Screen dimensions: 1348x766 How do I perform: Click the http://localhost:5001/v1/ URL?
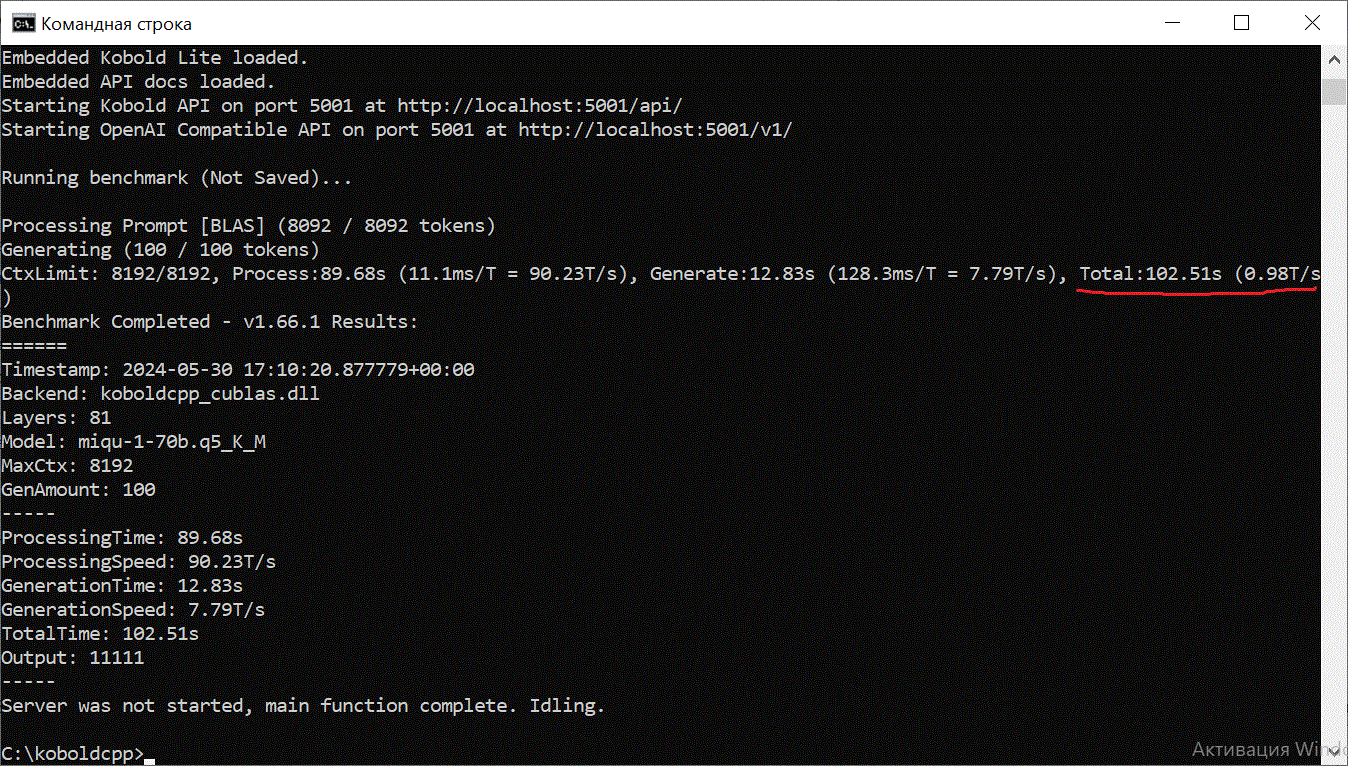pos(655,130)
